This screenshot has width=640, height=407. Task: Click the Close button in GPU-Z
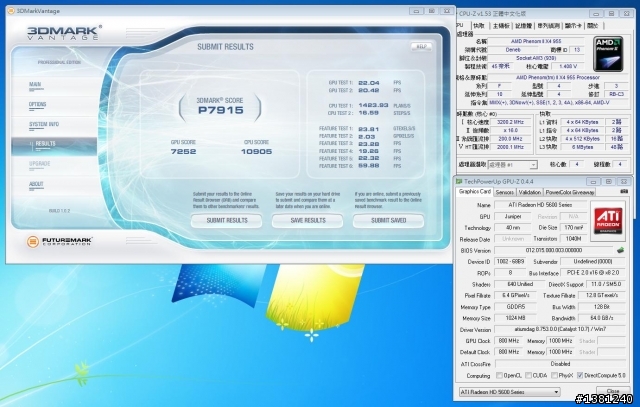click(x=613, y=391)
